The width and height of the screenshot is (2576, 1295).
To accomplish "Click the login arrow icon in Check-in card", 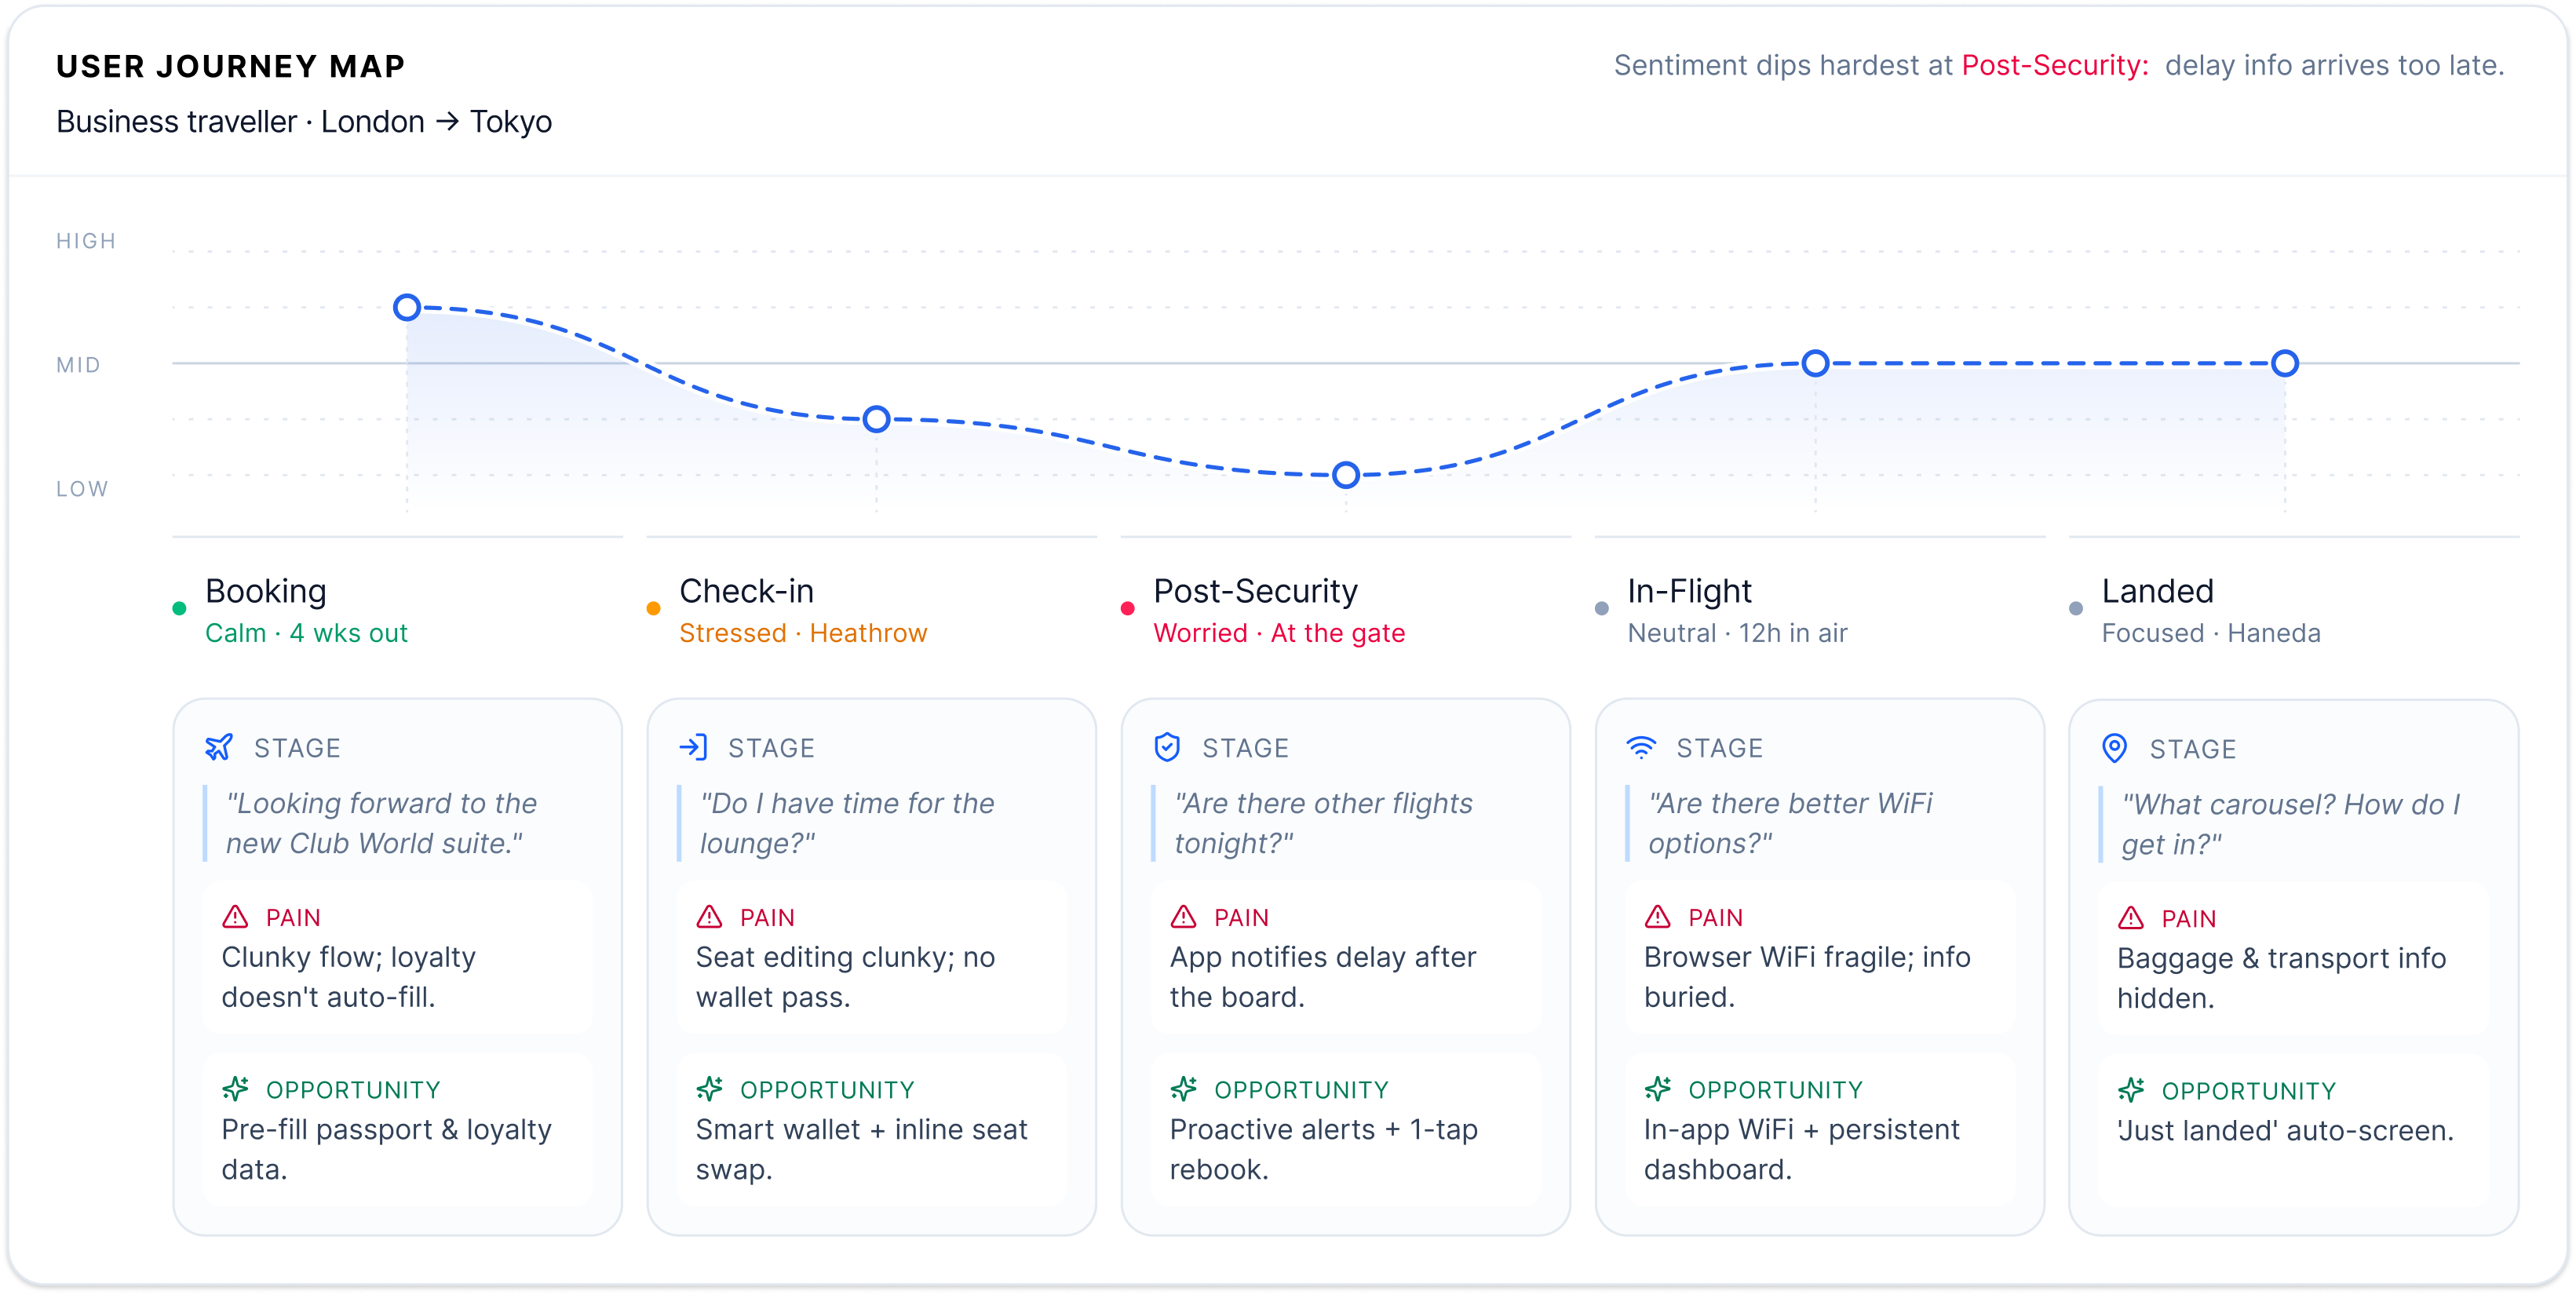I will coord(693,747).
